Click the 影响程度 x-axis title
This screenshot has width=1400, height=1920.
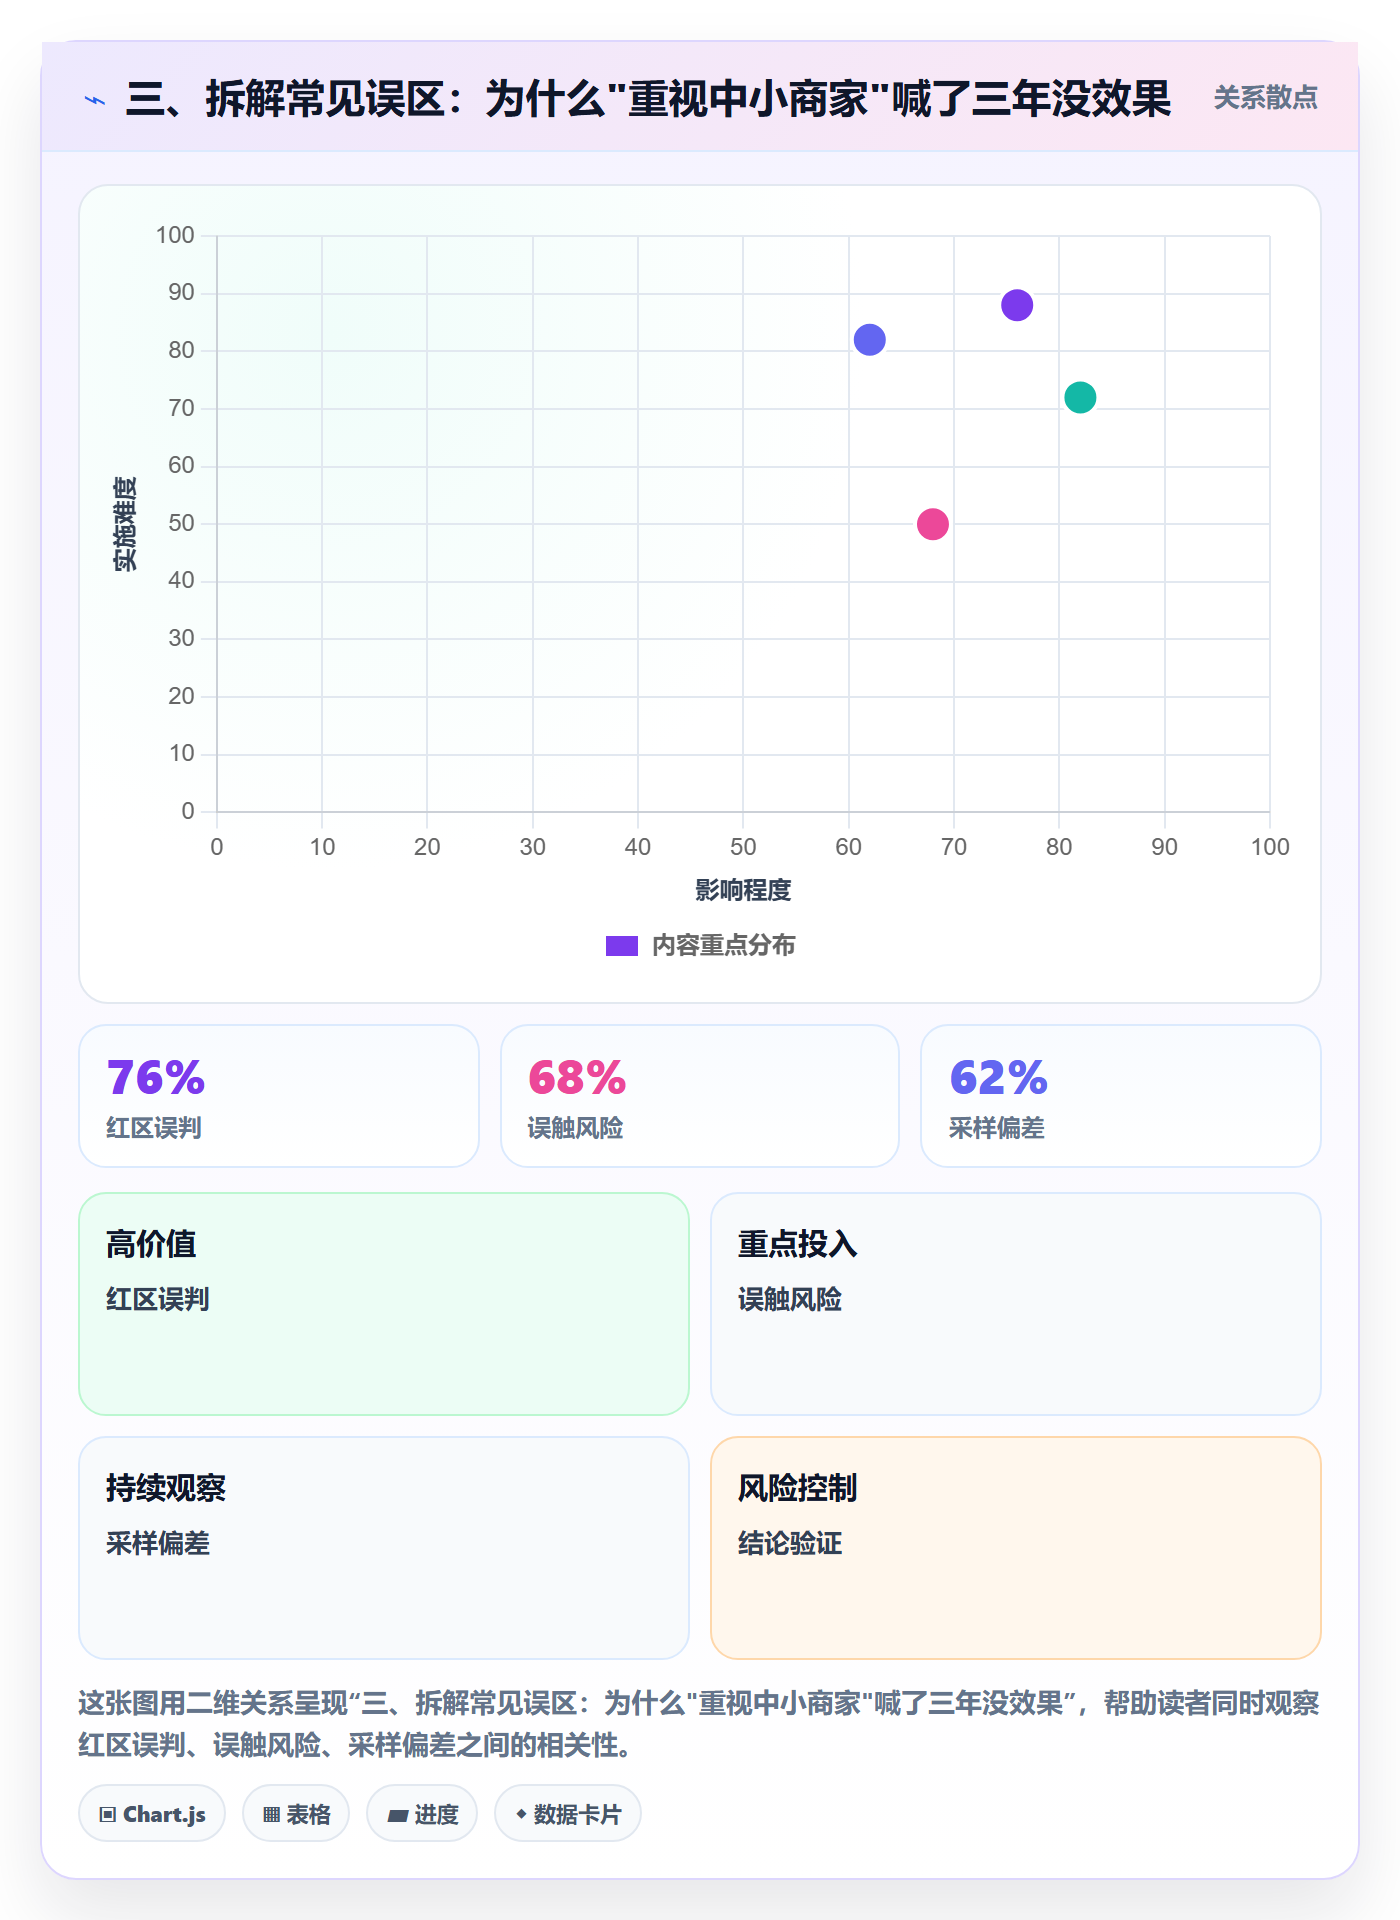point(743,890)
